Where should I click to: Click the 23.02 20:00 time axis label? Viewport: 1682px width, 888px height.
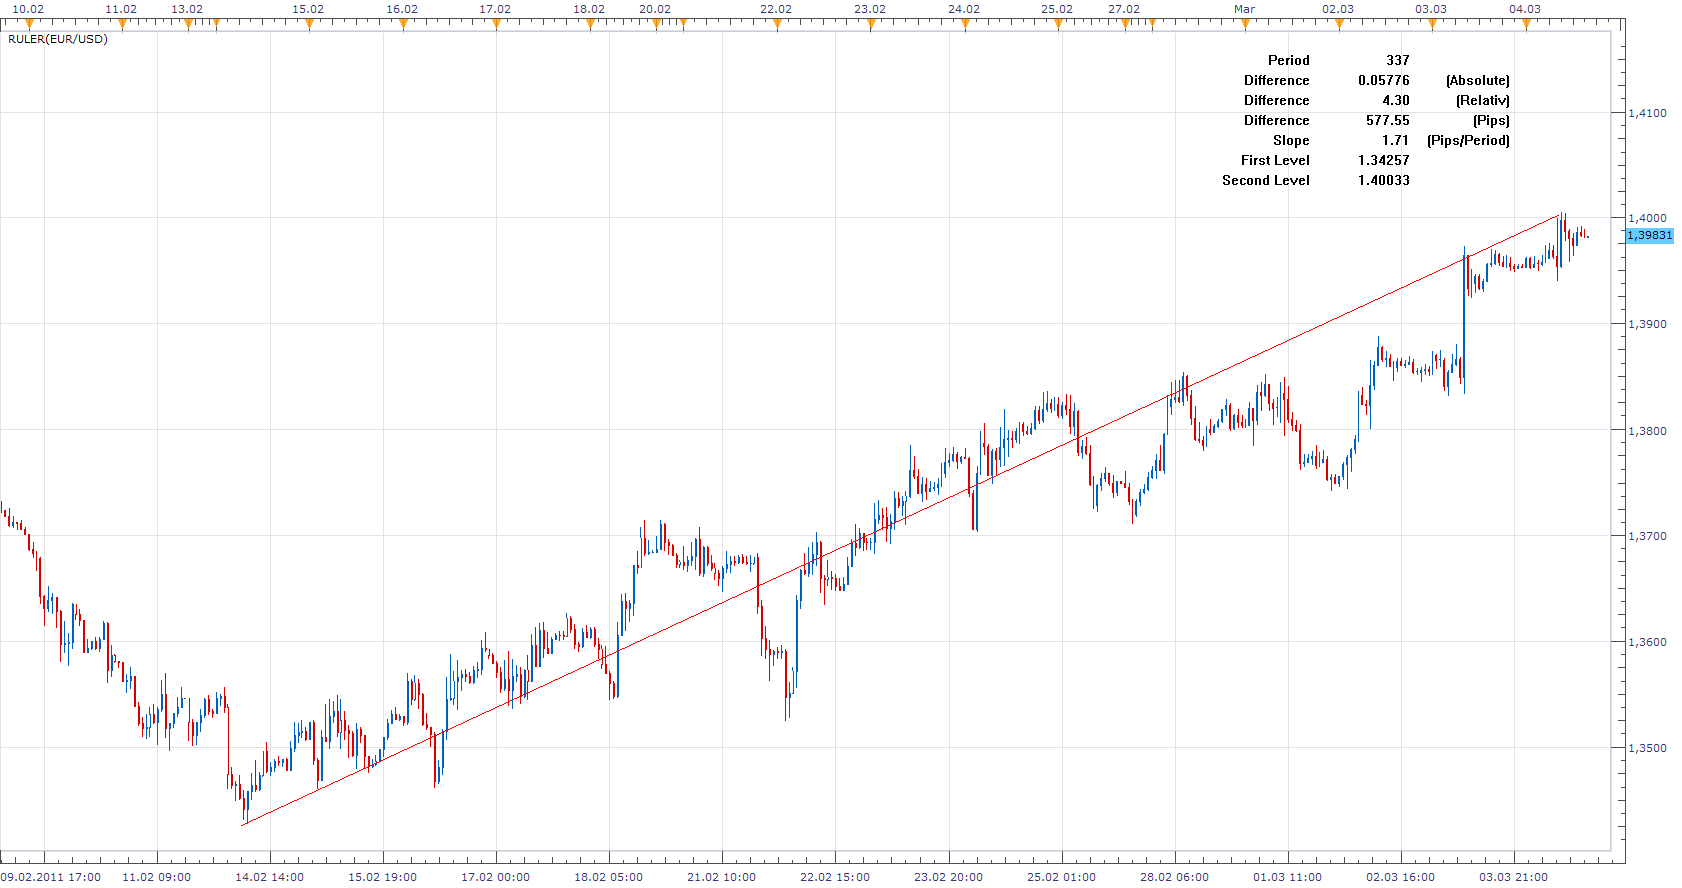point(948,877)
